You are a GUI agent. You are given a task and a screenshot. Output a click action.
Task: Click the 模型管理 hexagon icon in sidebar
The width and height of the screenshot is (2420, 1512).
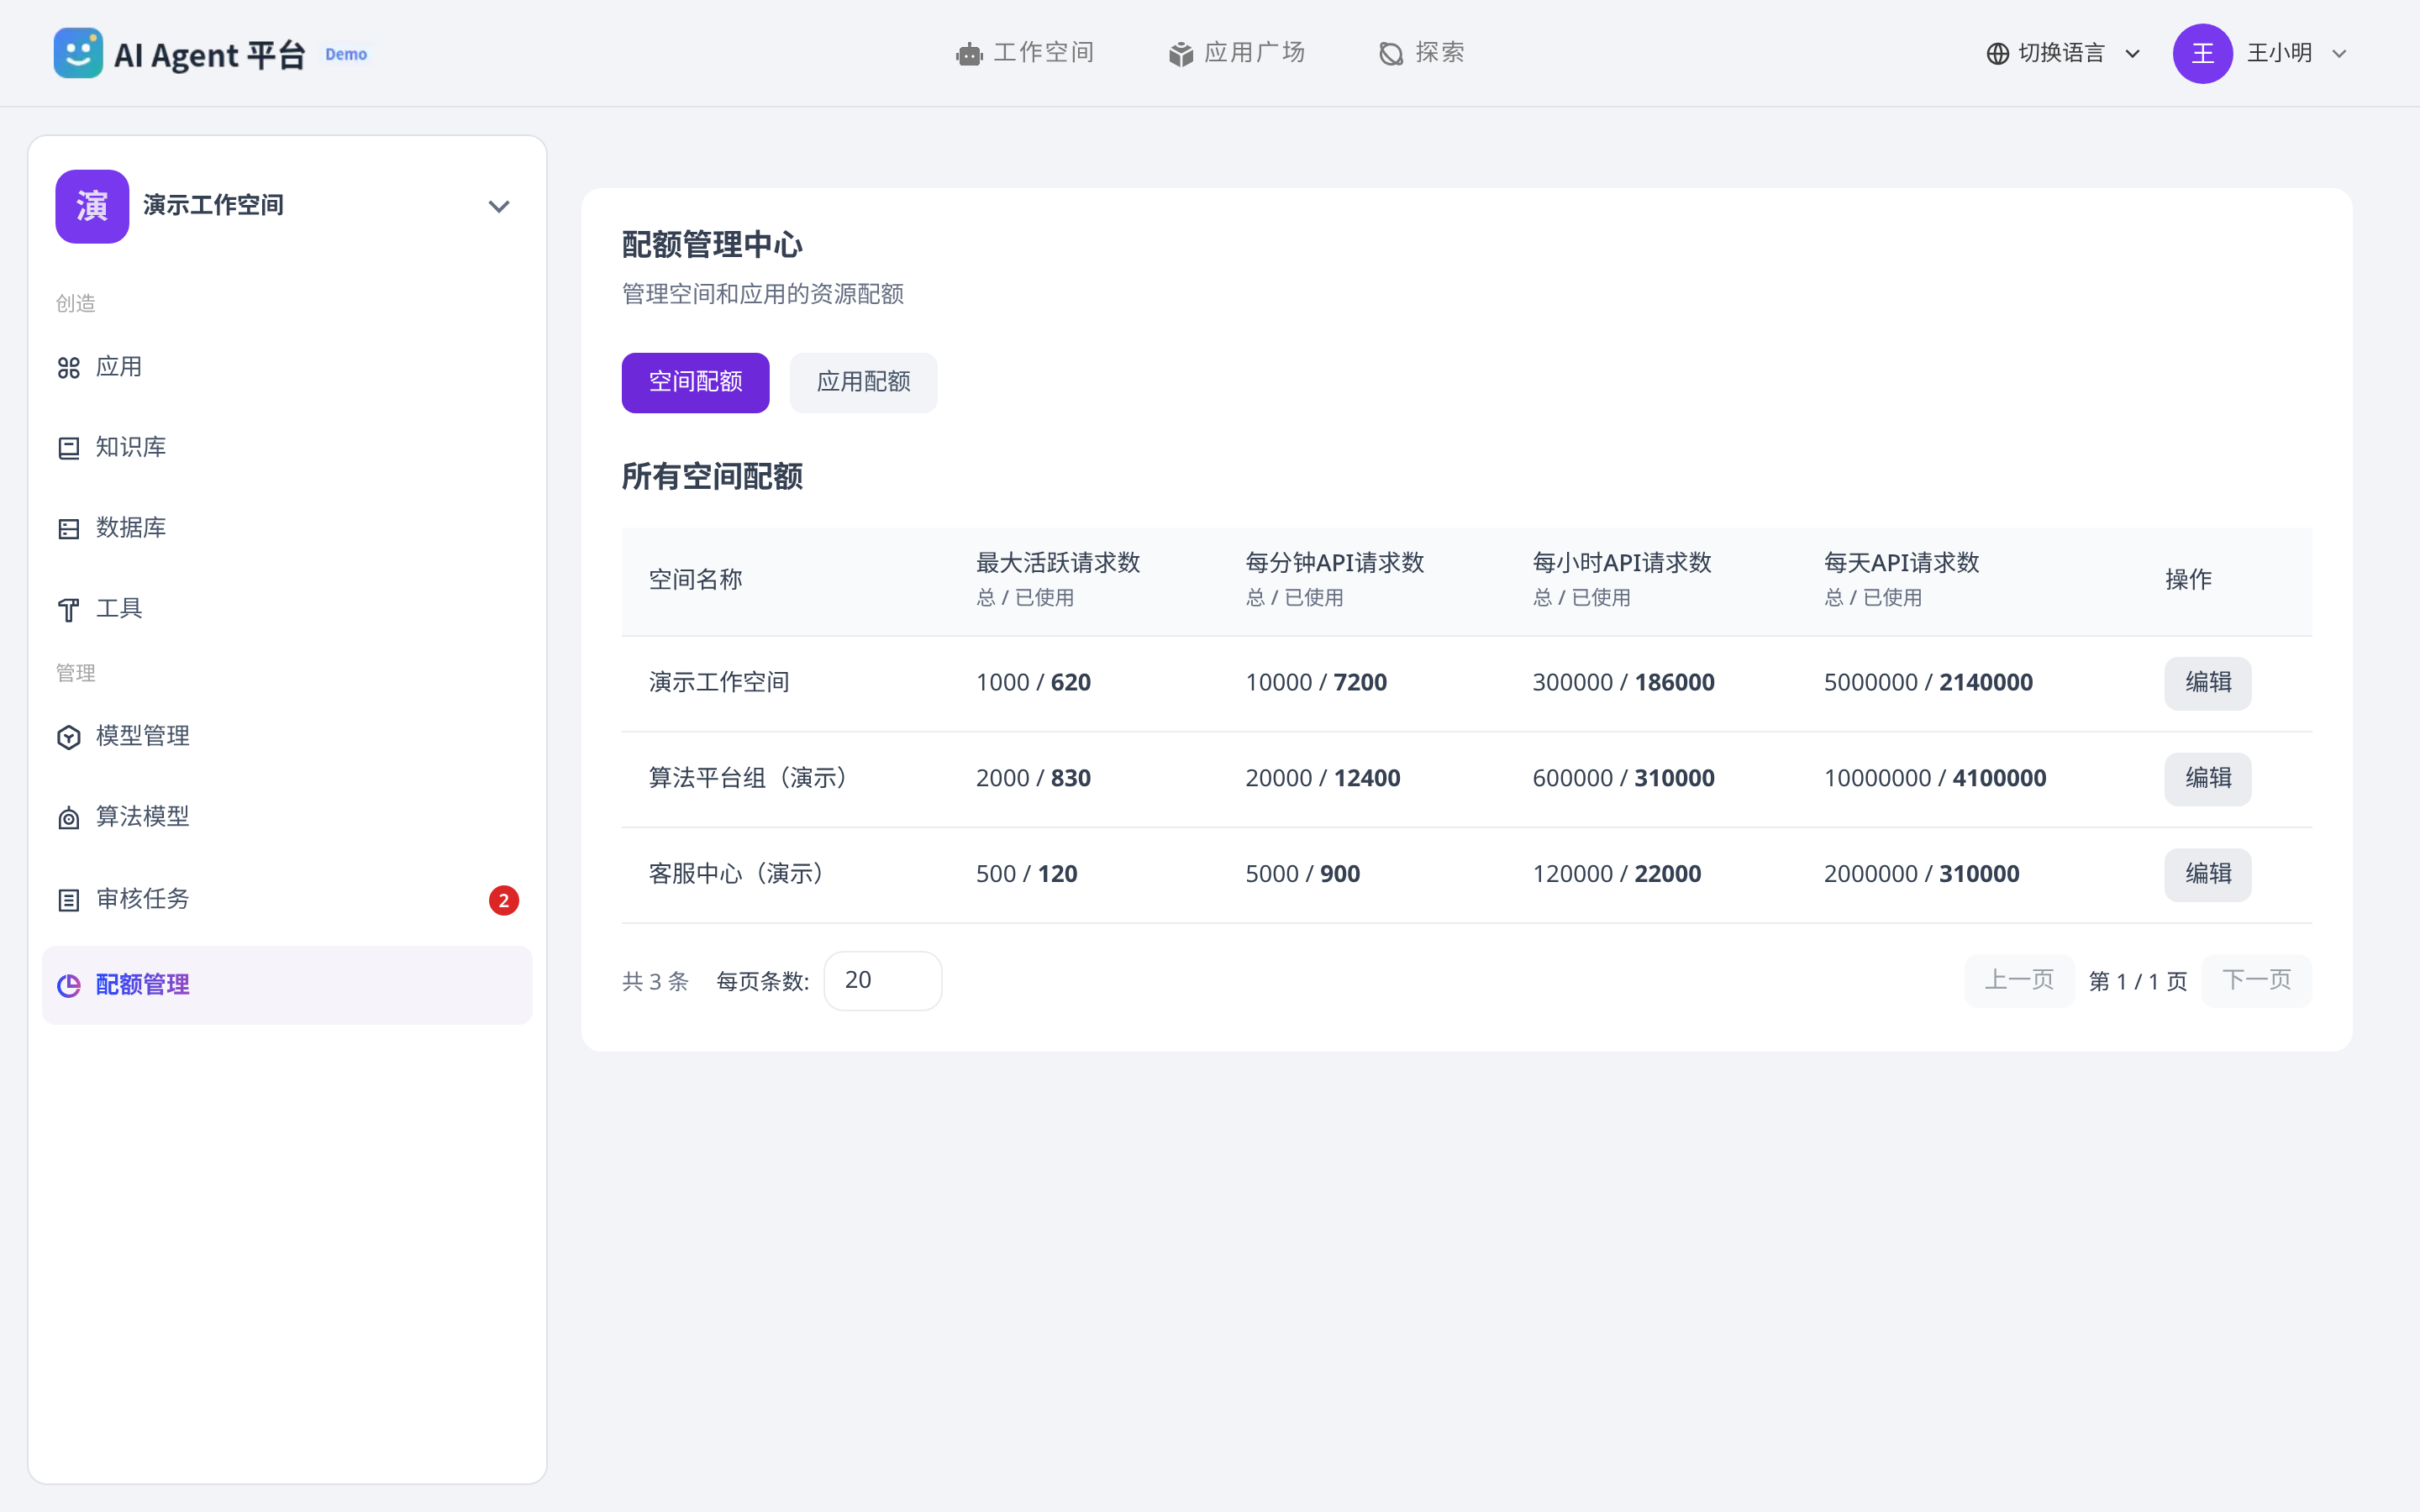coord(69,737)
